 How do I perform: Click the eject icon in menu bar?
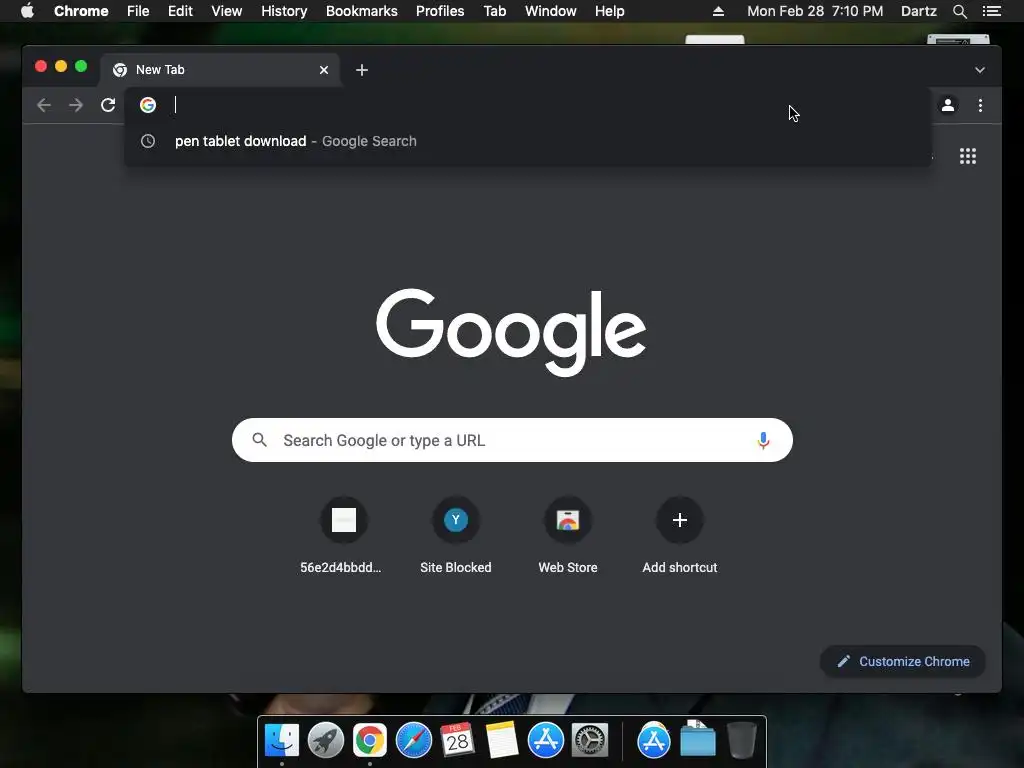coord(718,11)
